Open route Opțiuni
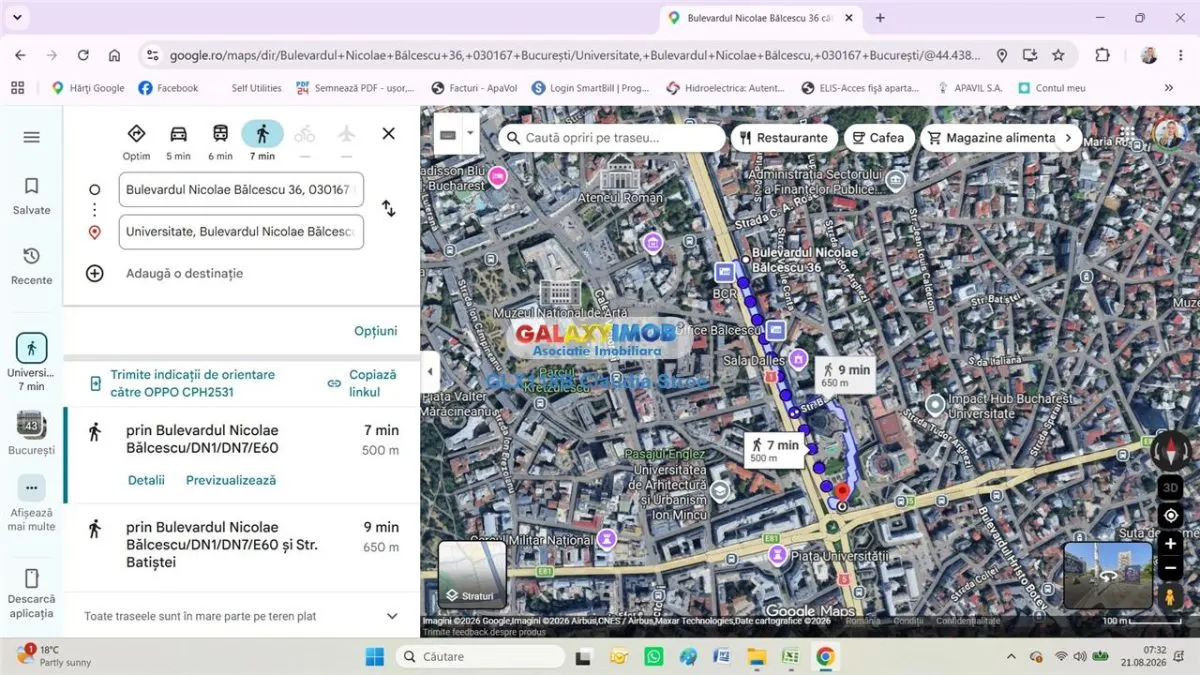The image size is (1200, 675). 375,331
